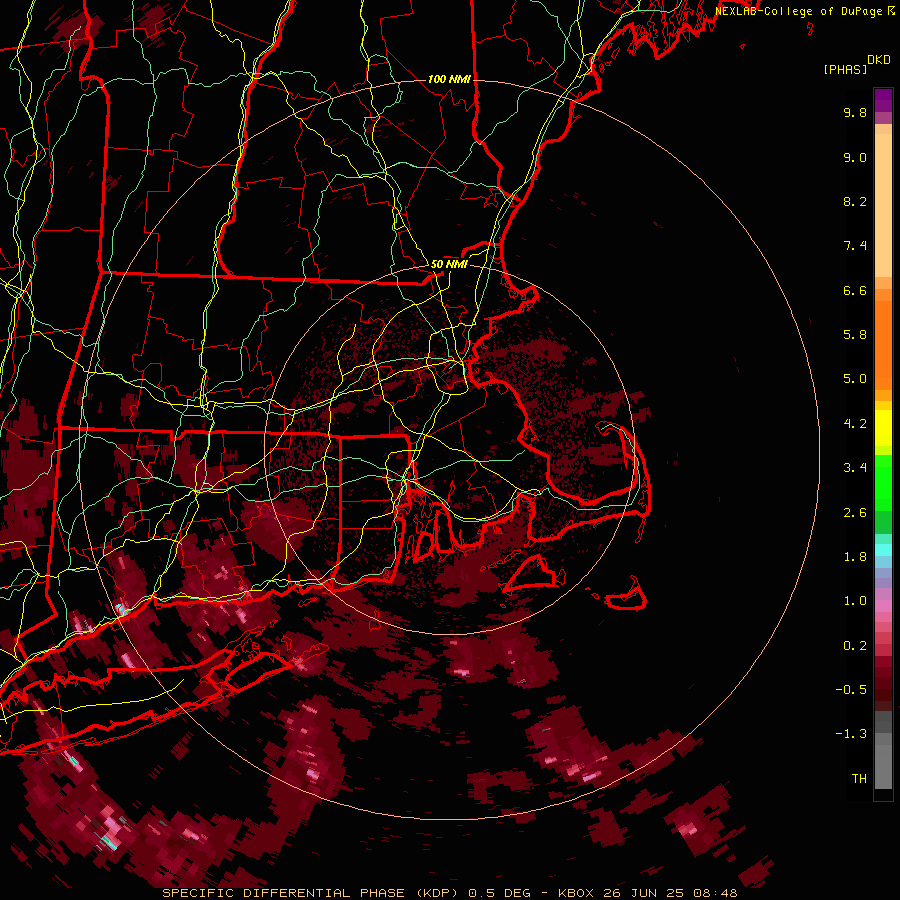900x900 pixels.
Task: Click the 3.4 legend value
Action: pos(855,468)
